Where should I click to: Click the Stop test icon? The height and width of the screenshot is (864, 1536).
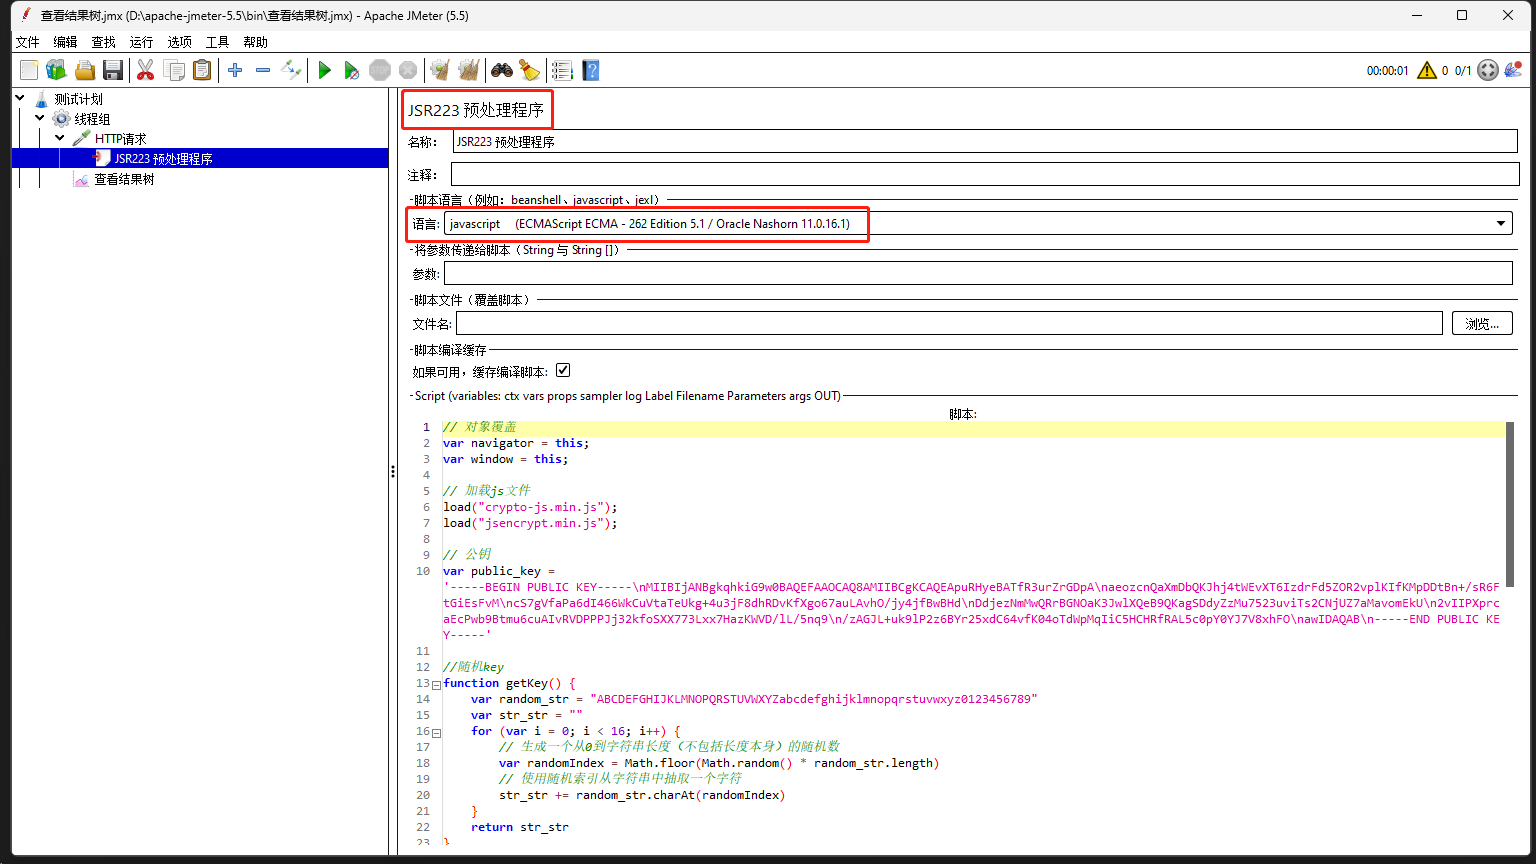379,70
